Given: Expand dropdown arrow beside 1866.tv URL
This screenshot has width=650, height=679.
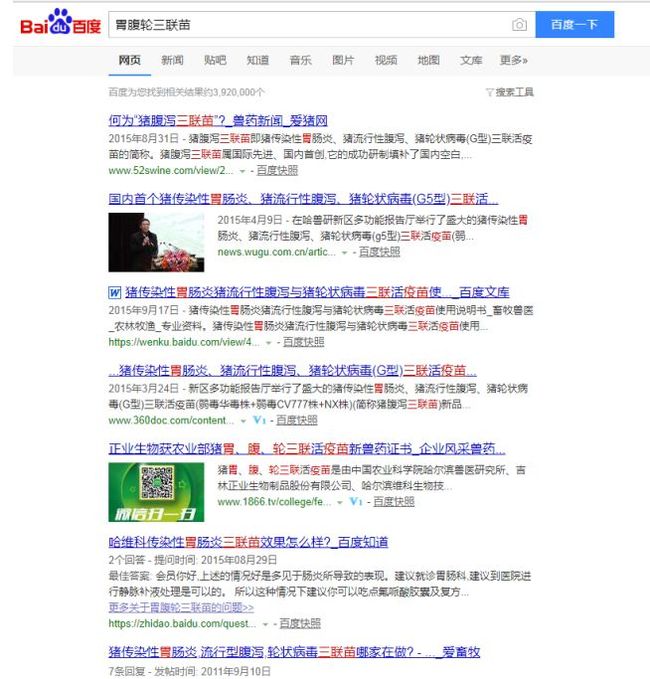Looking at the screenshot, I should pyautogui.click(x=340, y=502).
